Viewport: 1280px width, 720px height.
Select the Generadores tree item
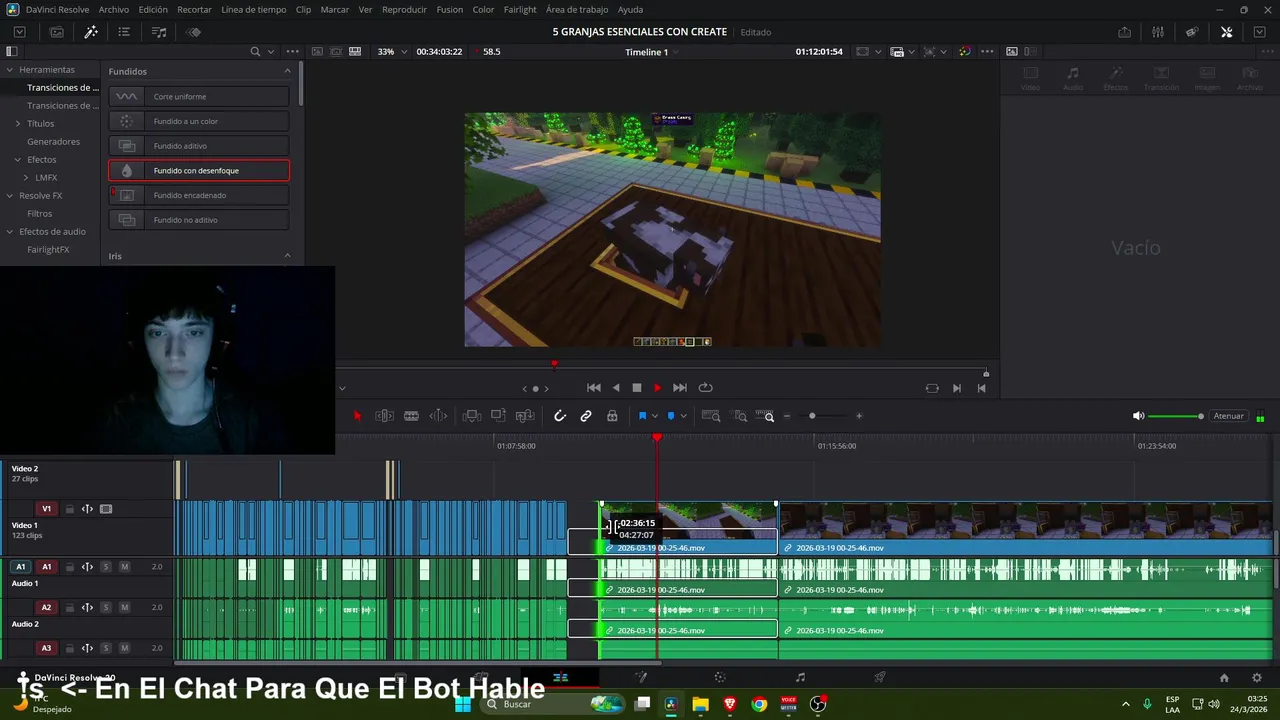point(53,142)
